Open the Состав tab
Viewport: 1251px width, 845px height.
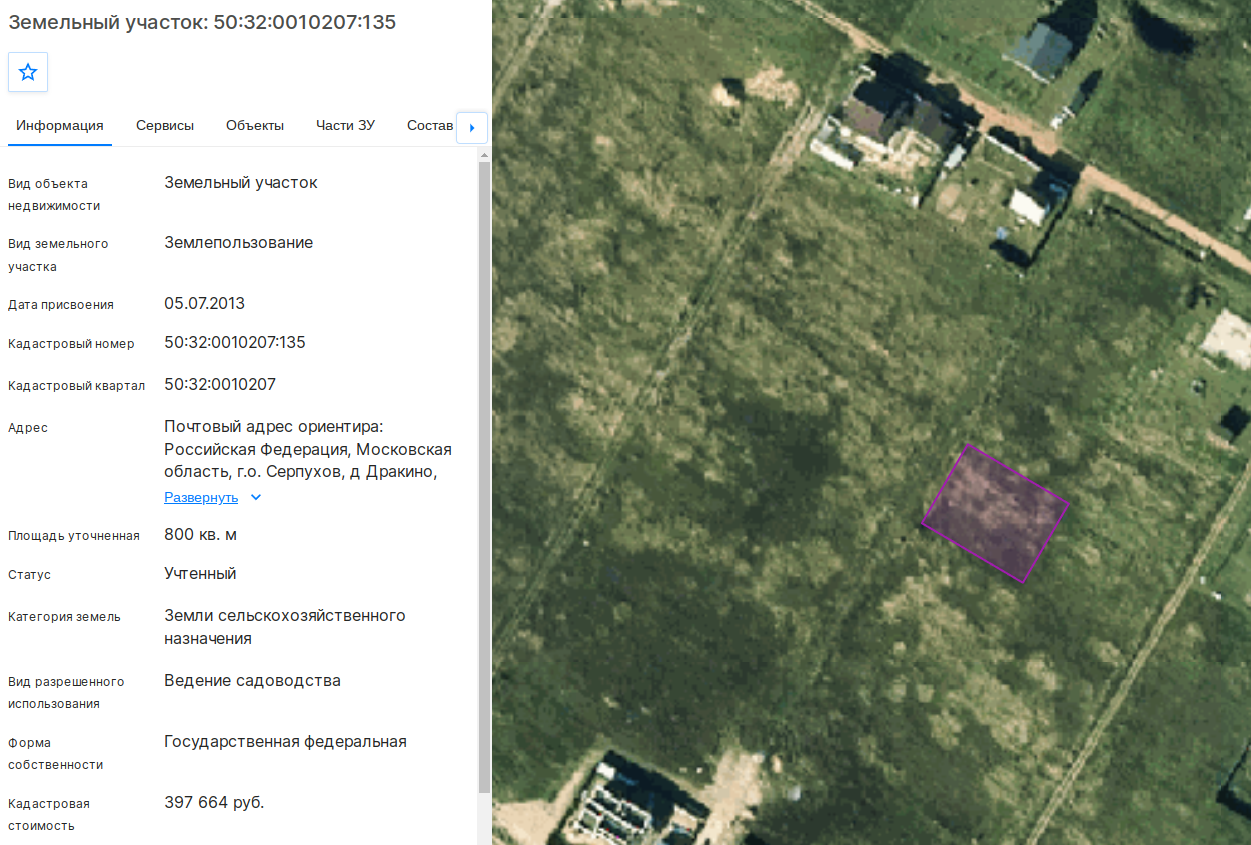(430, 125)
